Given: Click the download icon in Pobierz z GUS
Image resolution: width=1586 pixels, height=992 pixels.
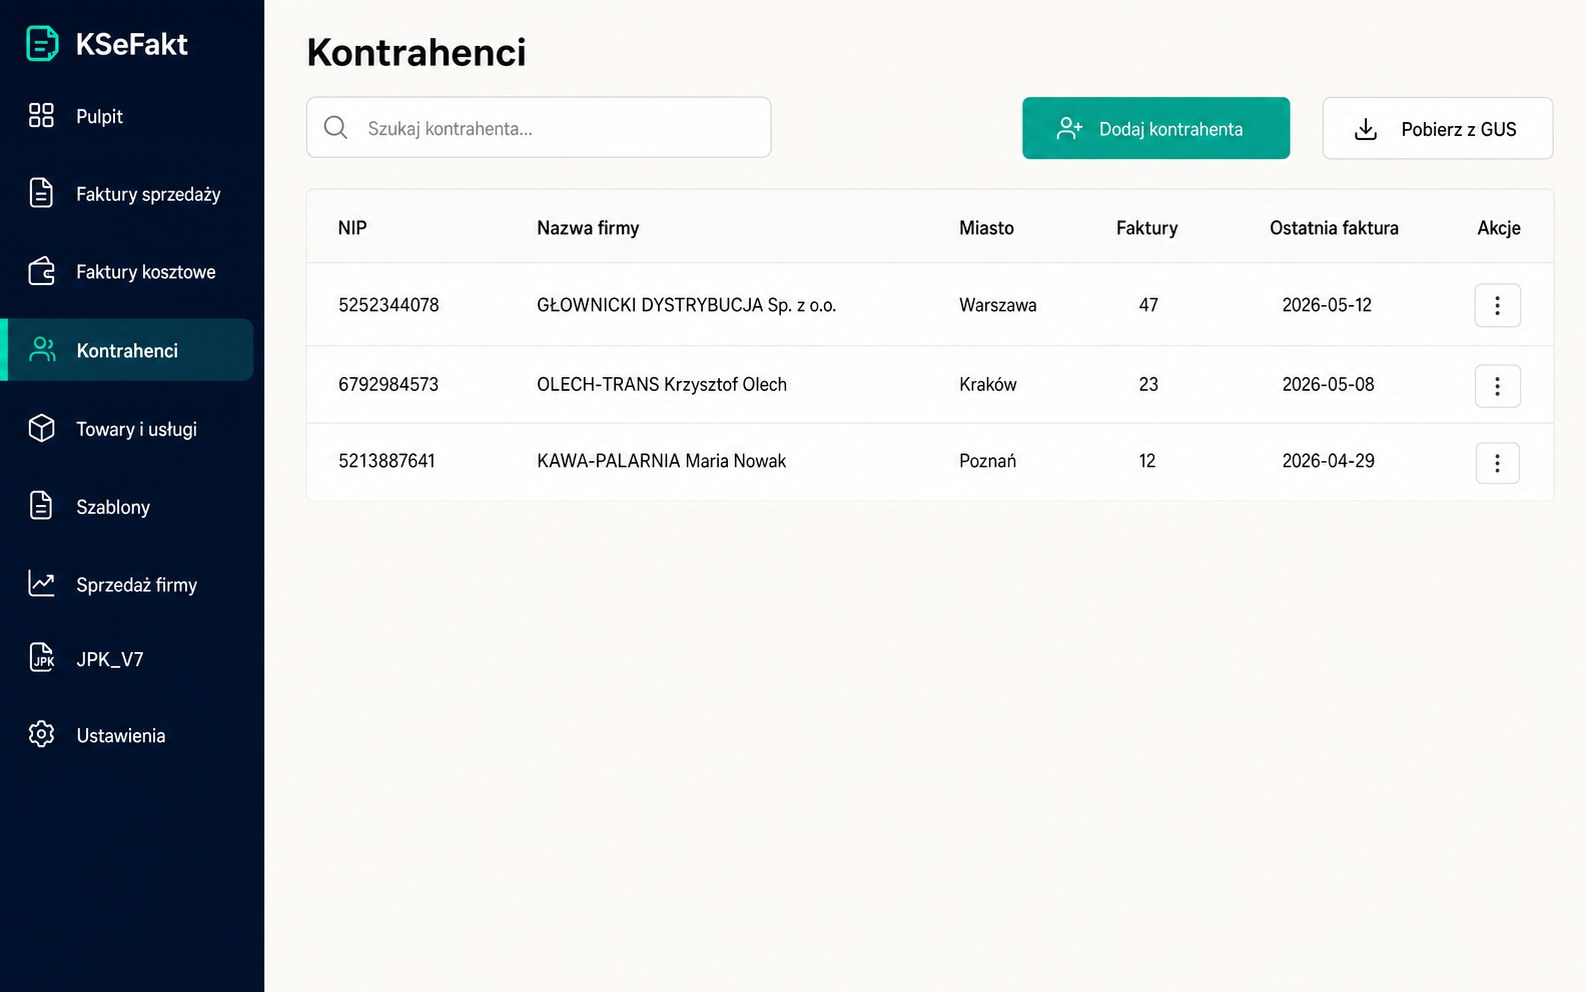Looking at the screenshot, I should coord(1366,129).
